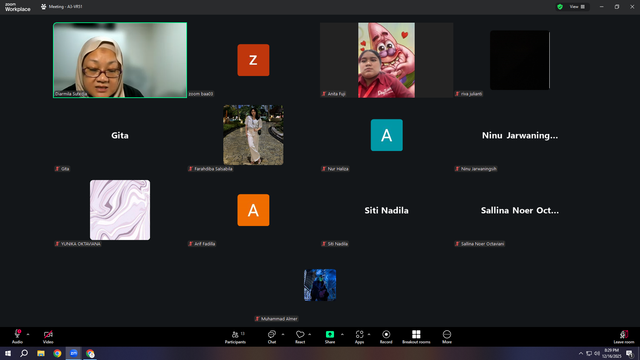
Task: Click the Zoom Workplace logo
Action: pyautogui.click(x=18, y=7)
